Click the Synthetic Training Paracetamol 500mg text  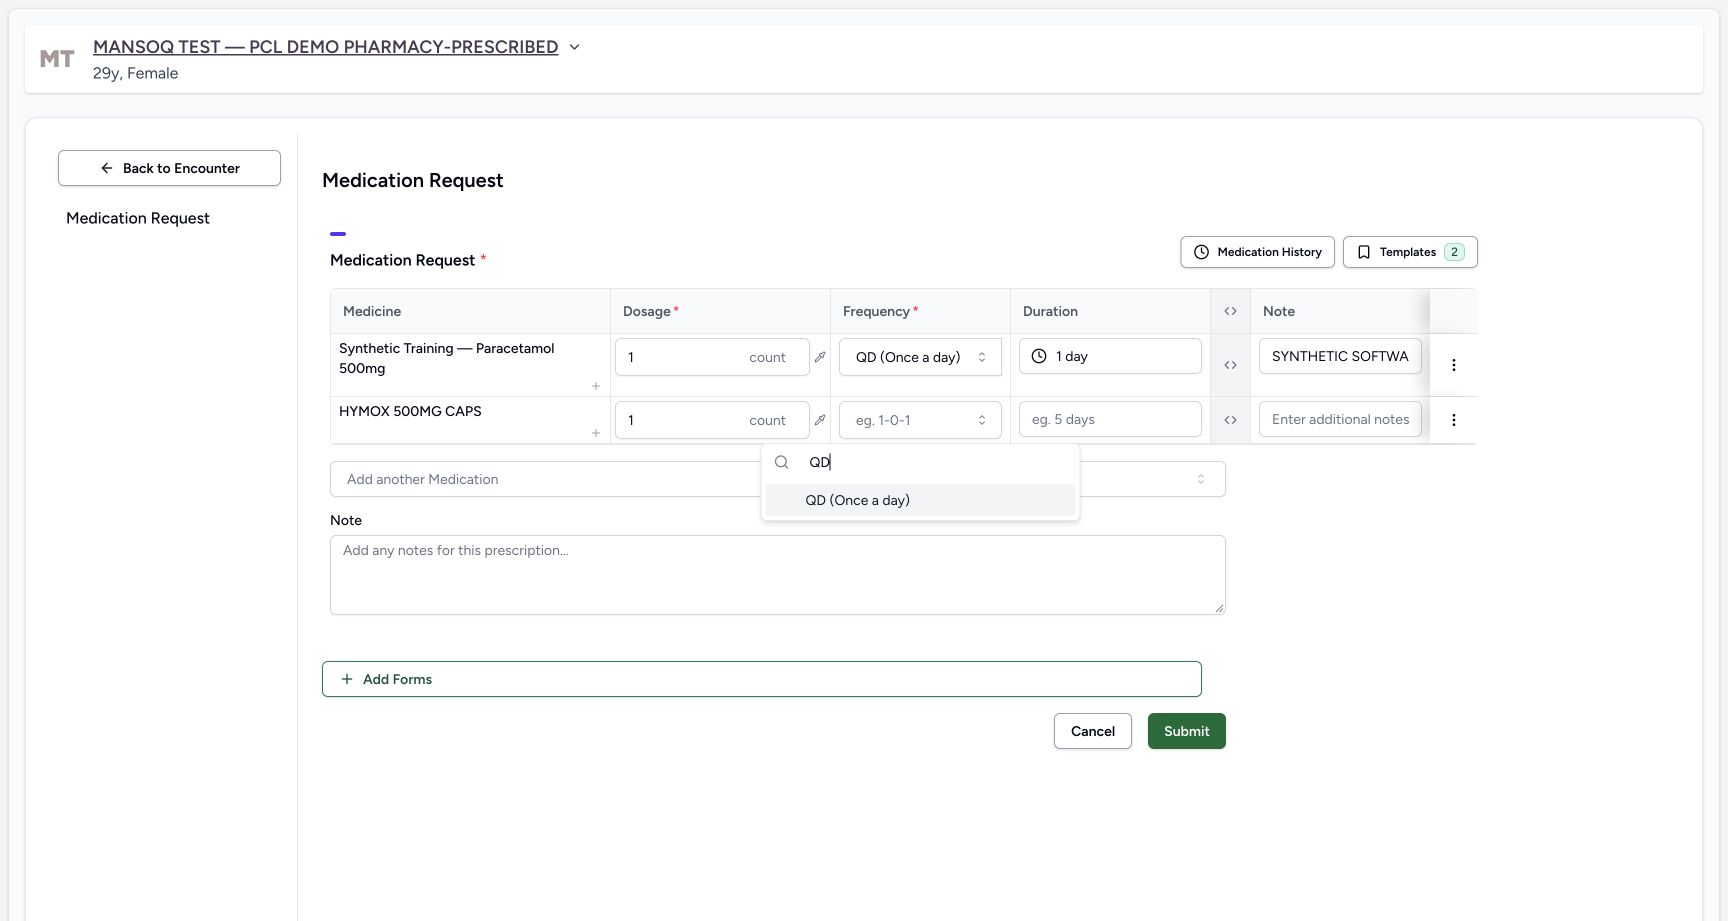[446, 358]
